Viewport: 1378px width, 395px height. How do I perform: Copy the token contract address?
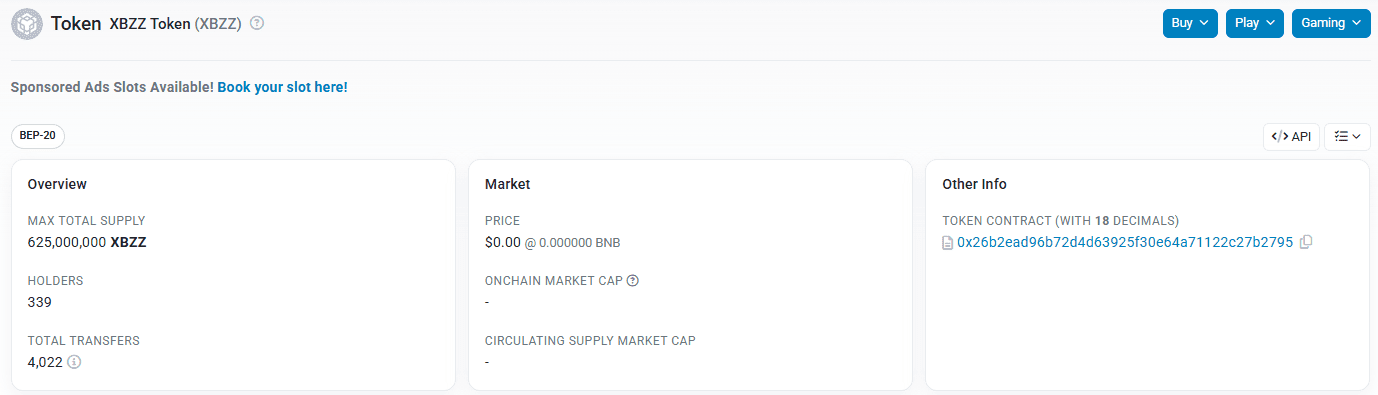click(x=1306, y=242)
